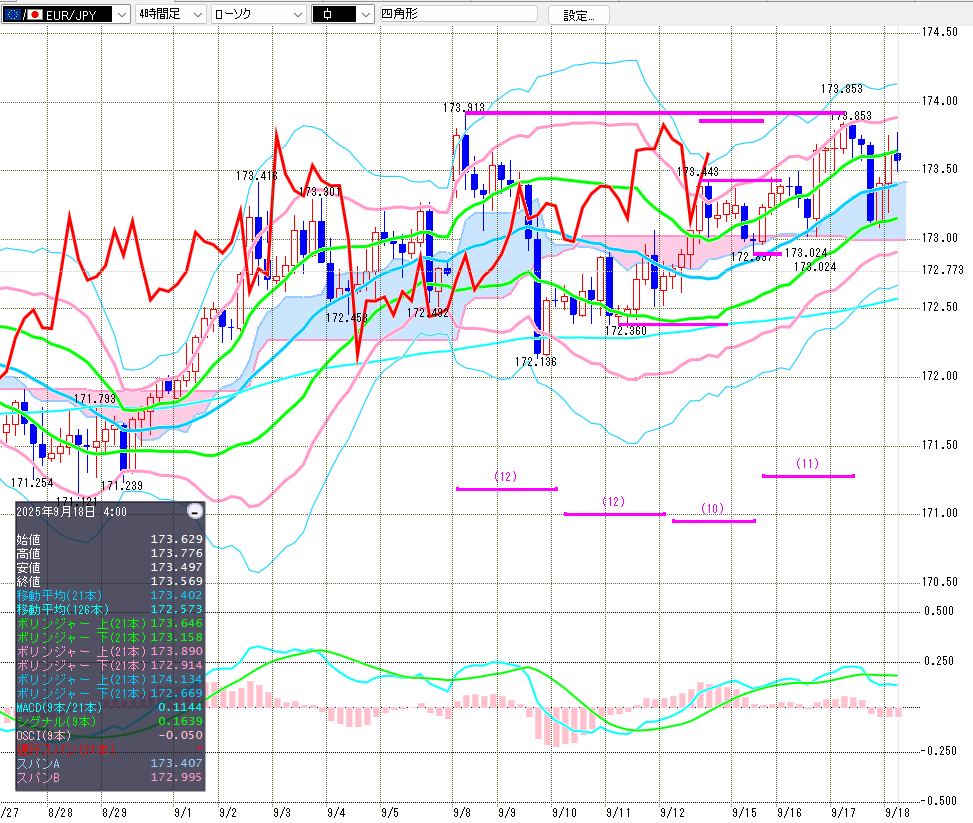Open the EUR/JPY currency pair dropdown
This screenshot has width=973, height=823.
122,15
